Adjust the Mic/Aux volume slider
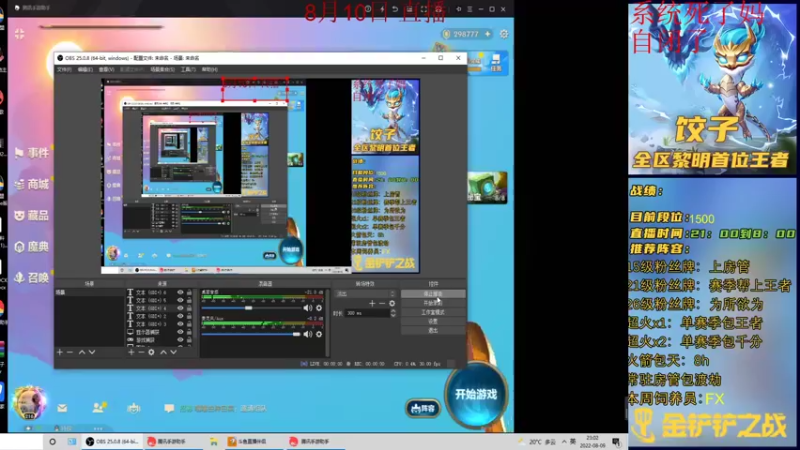Screen dimensions: 800x450 point(251,334)
